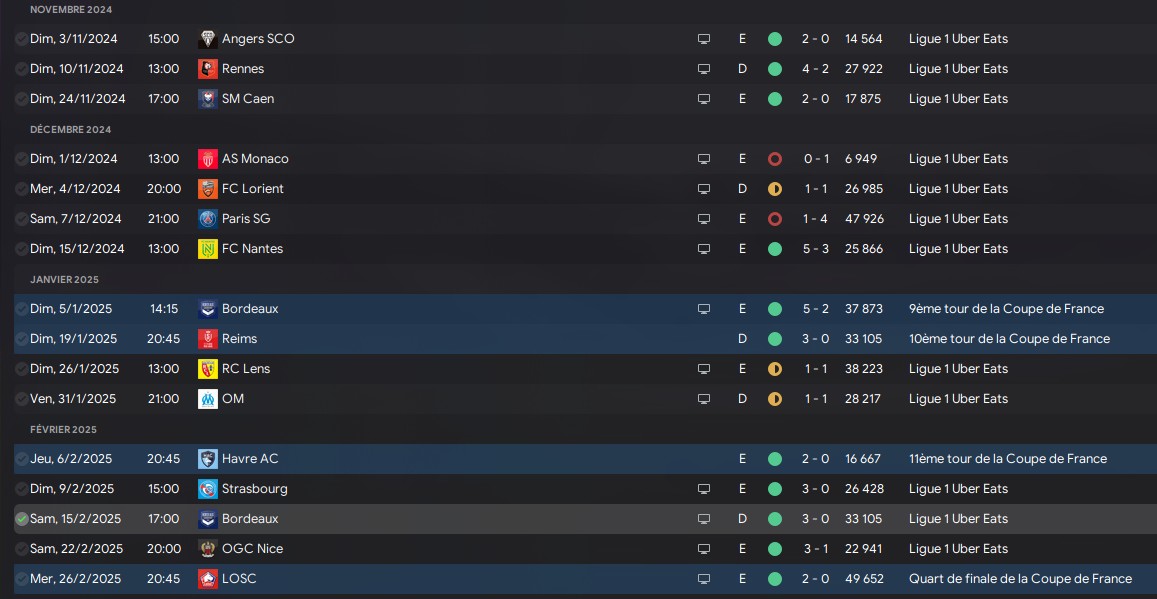Viewport: 1157px width, 599px height.
Task: Open the 5 - 2 score against Bordeaux
Action: [x=815, y=309]
